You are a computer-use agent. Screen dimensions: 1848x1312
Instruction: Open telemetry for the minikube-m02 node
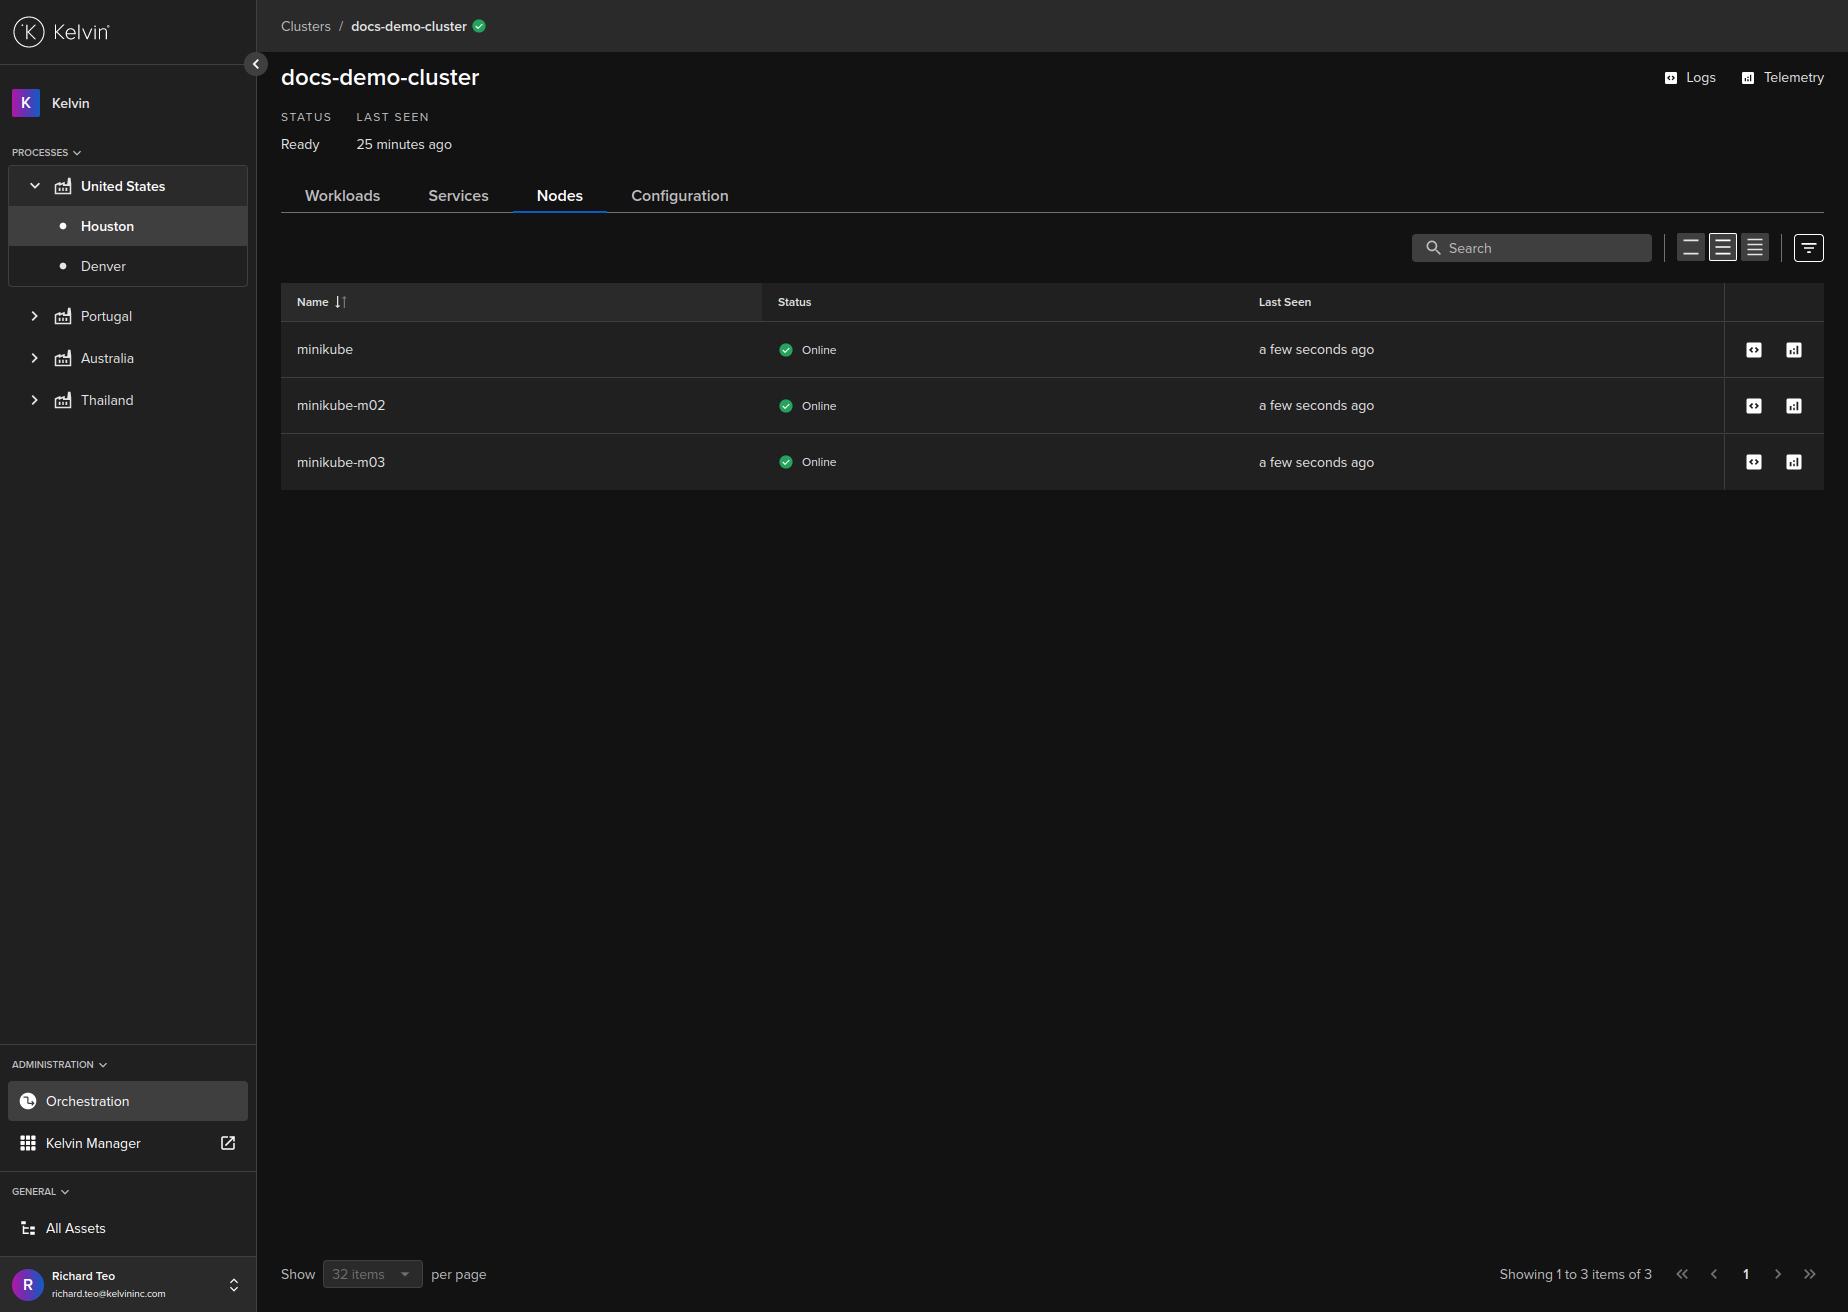[x=1794, y=406]
